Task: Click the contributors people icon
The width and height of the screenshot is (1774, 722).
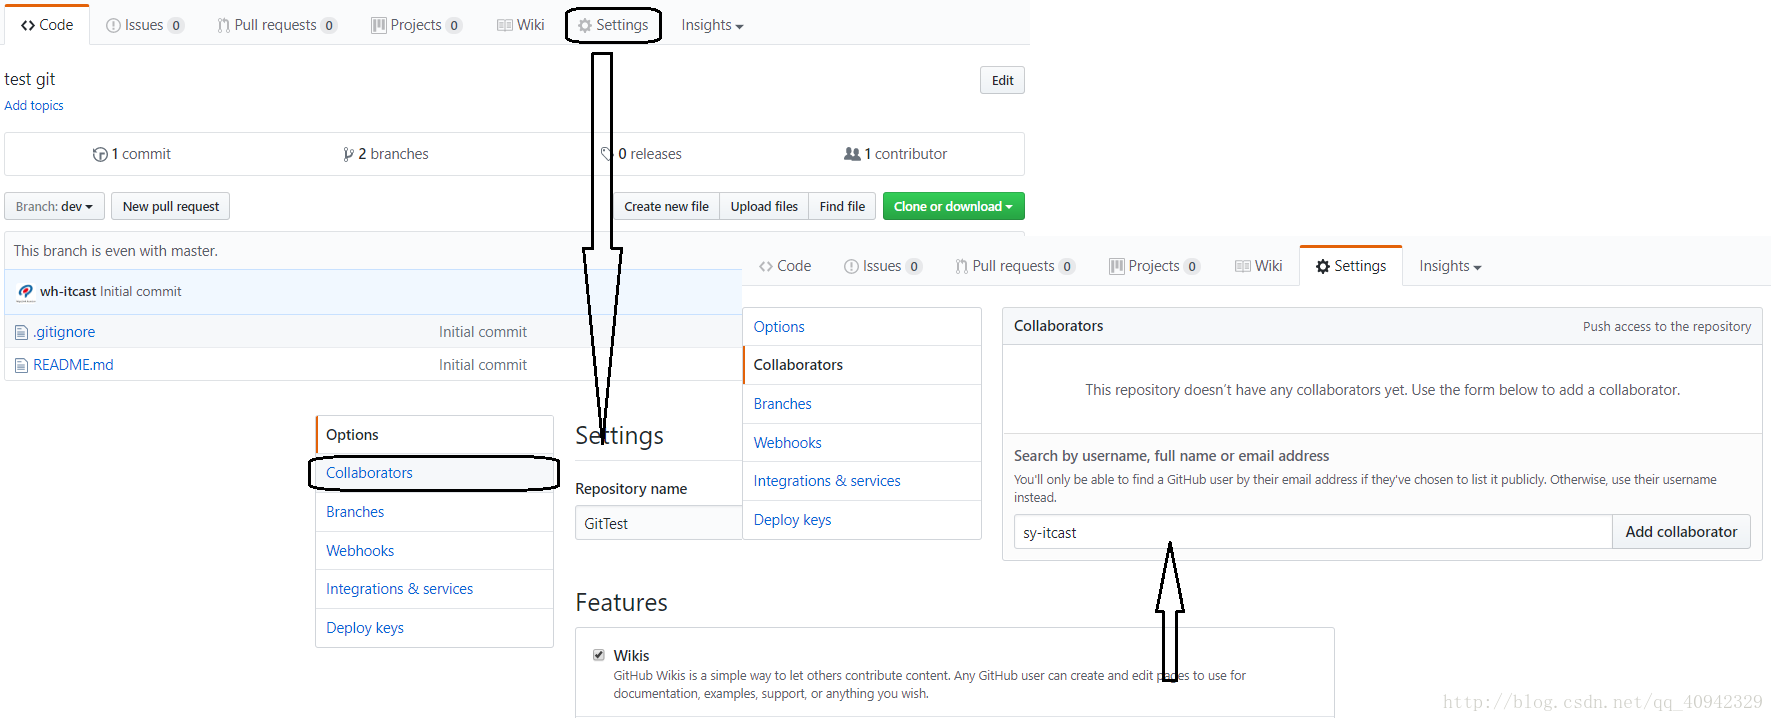Action: coord(852,154)
